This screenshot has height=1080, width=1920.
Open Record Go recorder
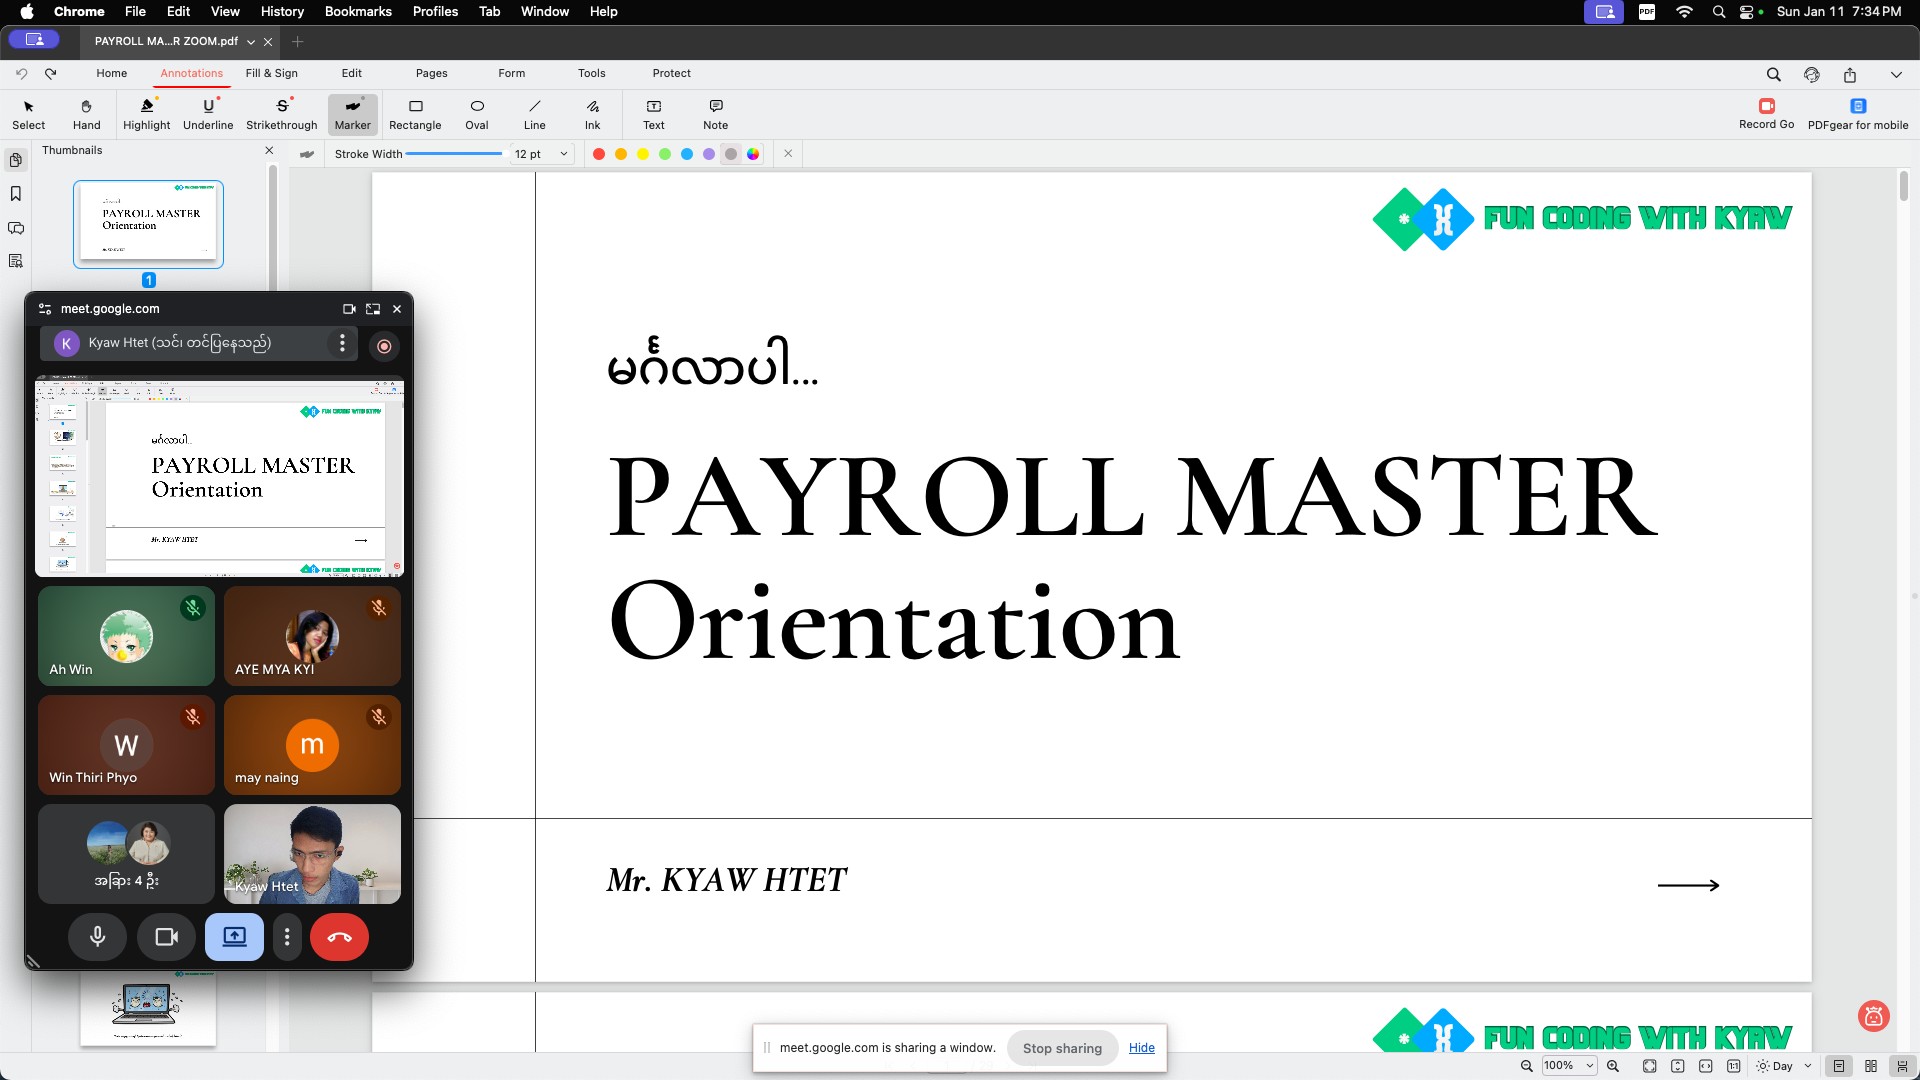click(1766, 113)
